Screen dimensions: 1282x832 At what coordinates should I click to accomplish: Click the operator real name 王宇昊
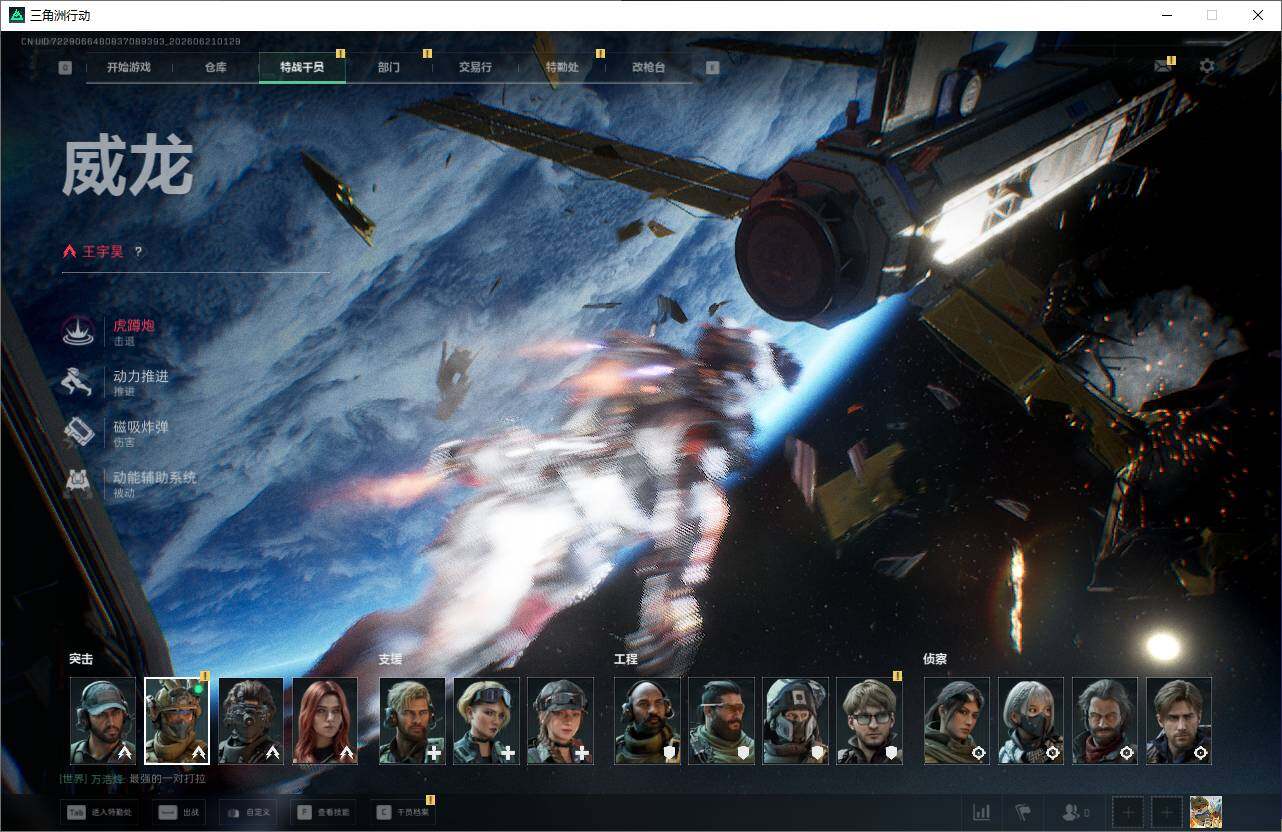tap(103, 252)
